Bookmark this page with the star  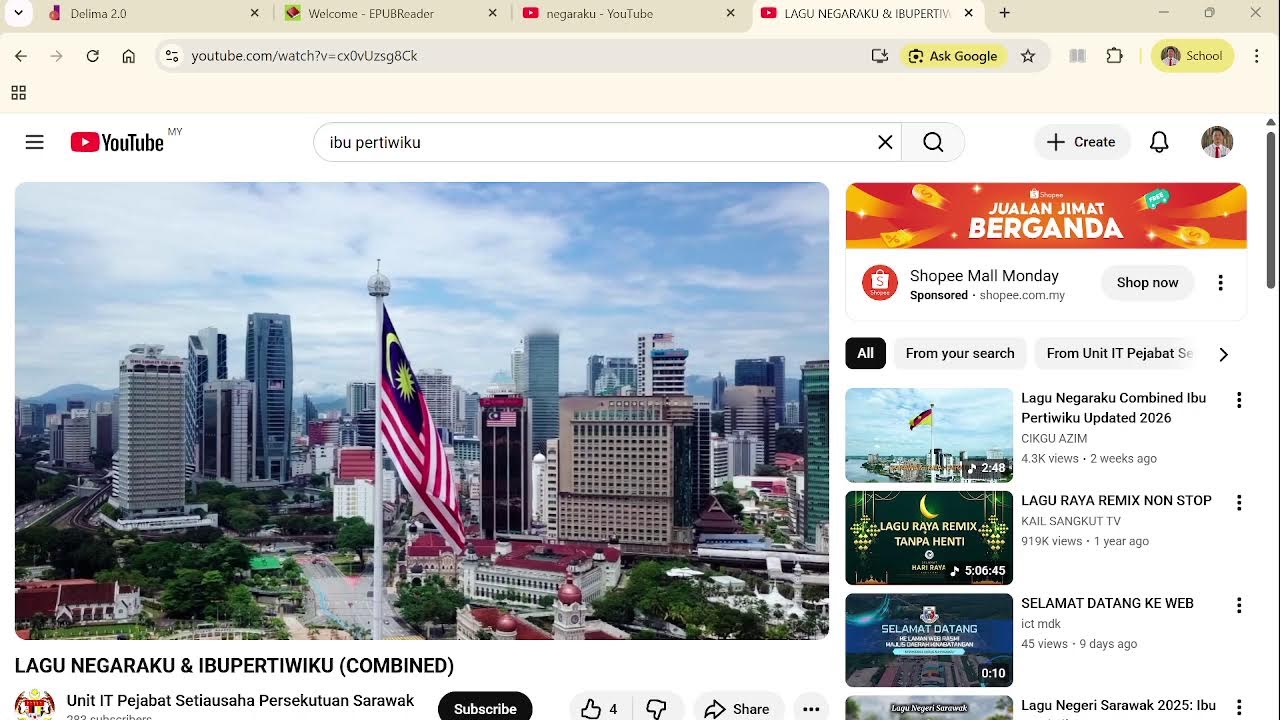pyautogui.click(x=1028, y=56)
